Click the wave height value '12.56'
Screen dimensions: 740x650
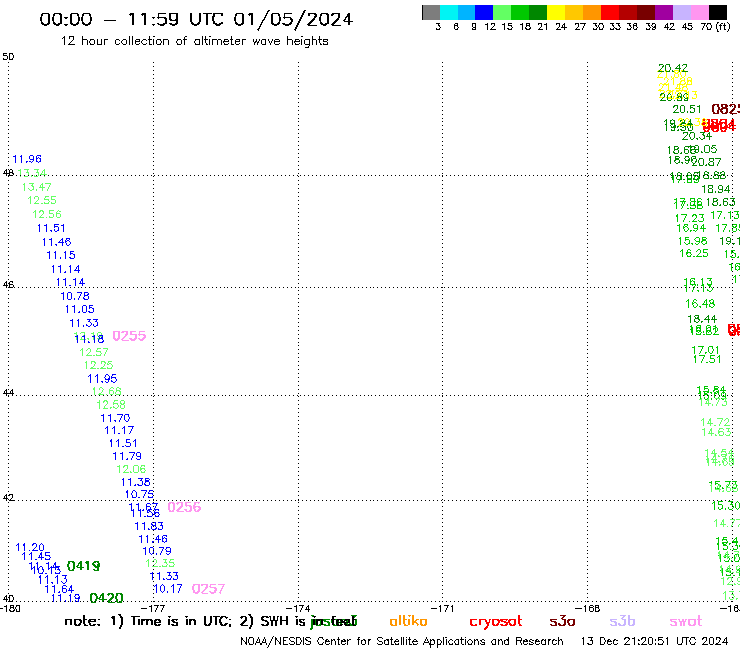coord(47,214)
